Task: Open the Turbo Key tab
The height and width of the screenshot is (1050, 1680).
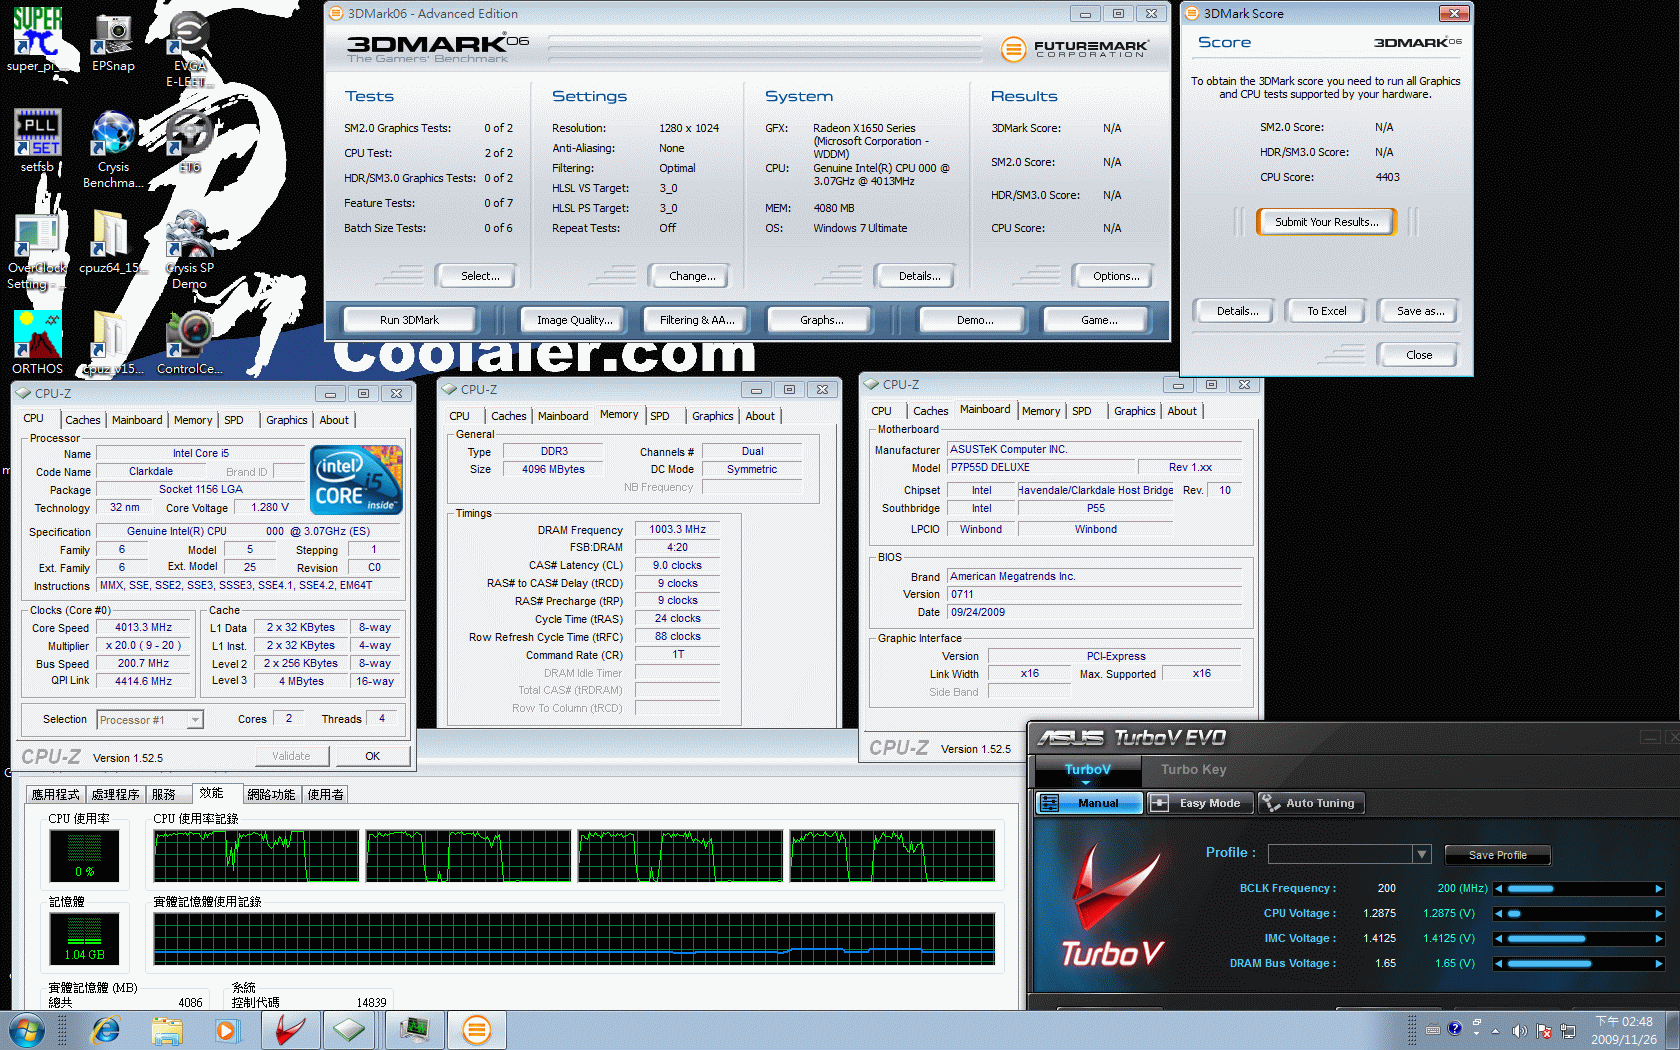Action: click(1193, 769)
